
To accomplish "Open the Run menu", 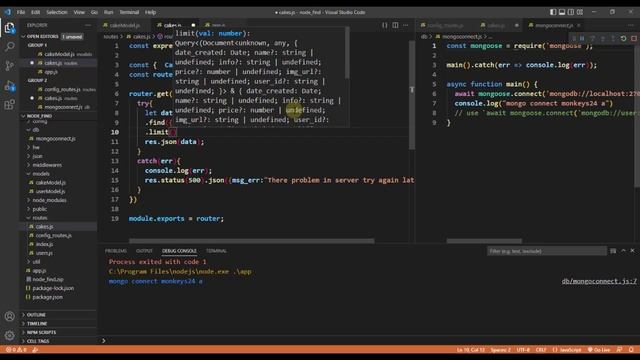I will (108, 12).
